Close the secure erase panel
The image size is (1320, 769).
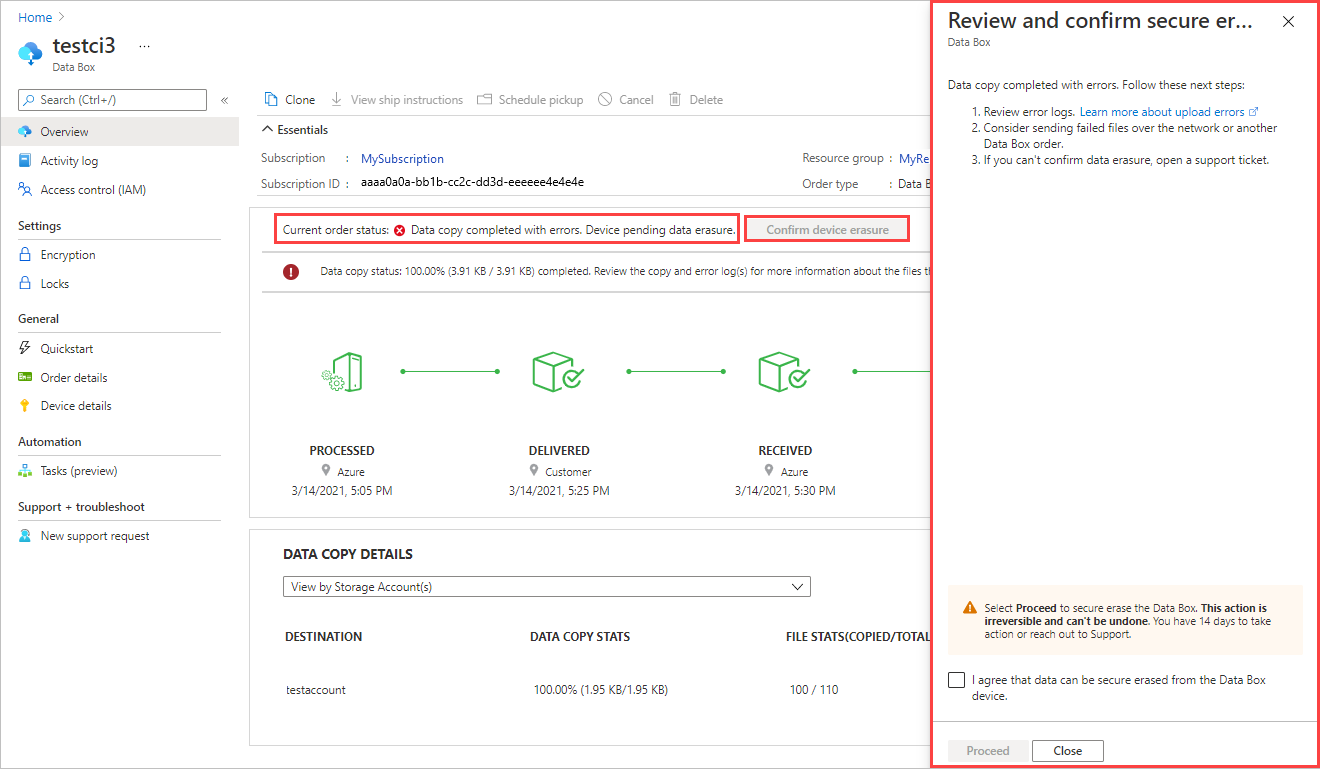point(1288,21)
